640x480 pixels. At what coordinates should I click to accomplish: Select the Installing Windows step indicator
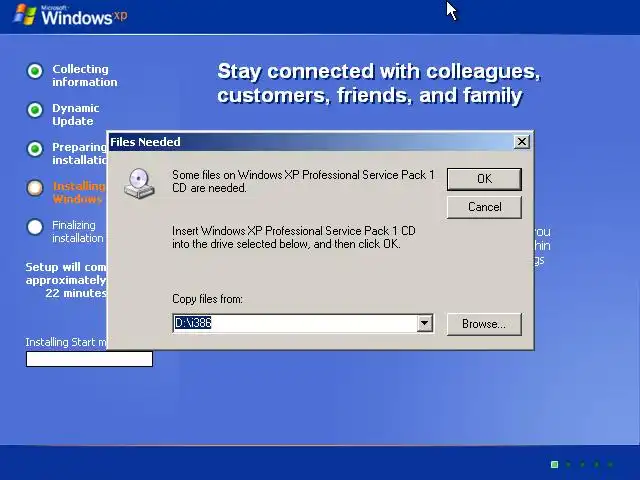click(x=35, y=188)
